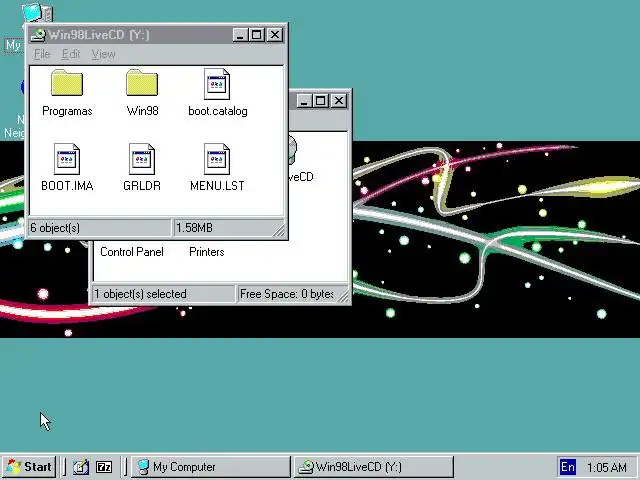640x480 pixels.
Task: Select the boot.catalog file icon
Action: pos(217,84)
